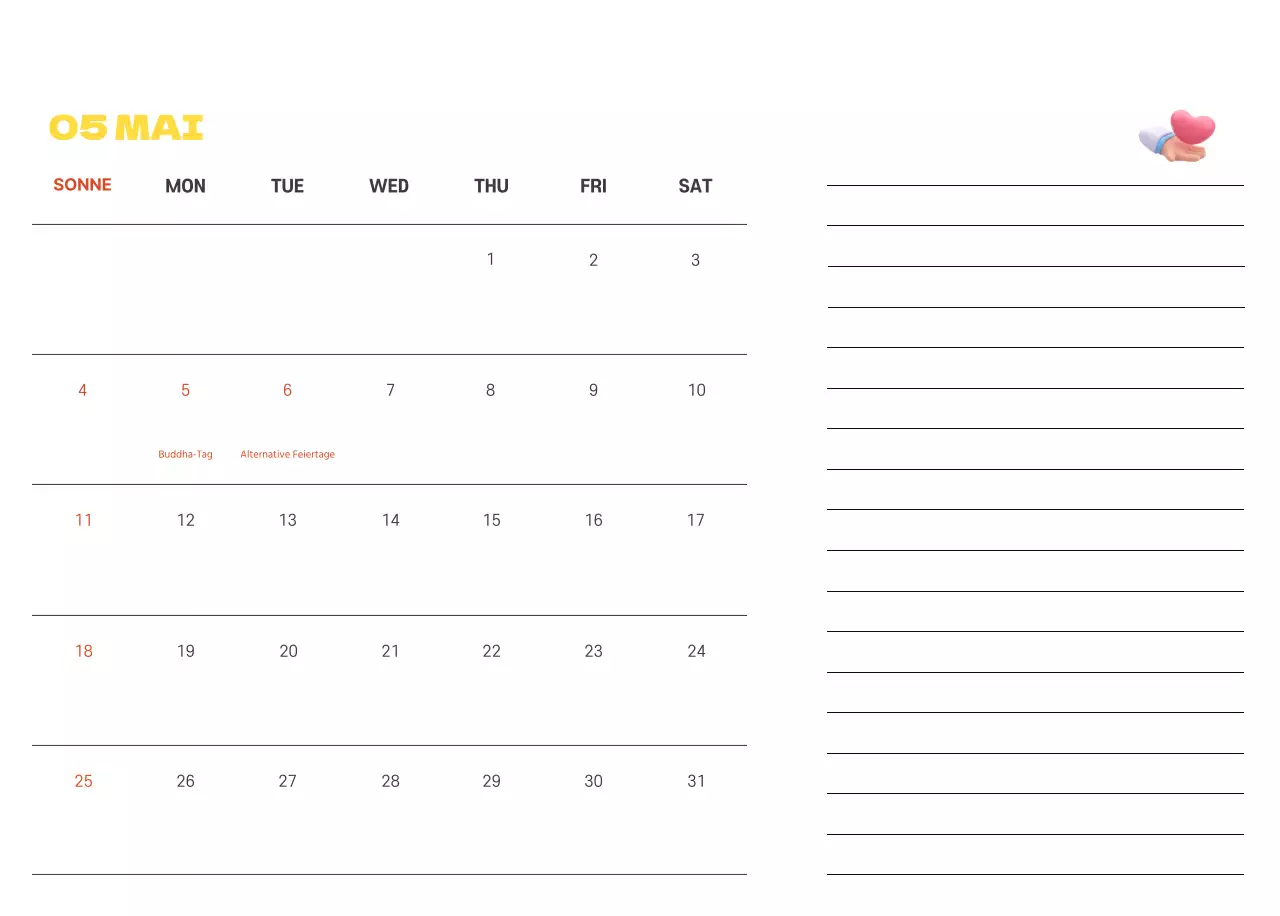Click date 28 on Wednesday

(x=390, y=781)
